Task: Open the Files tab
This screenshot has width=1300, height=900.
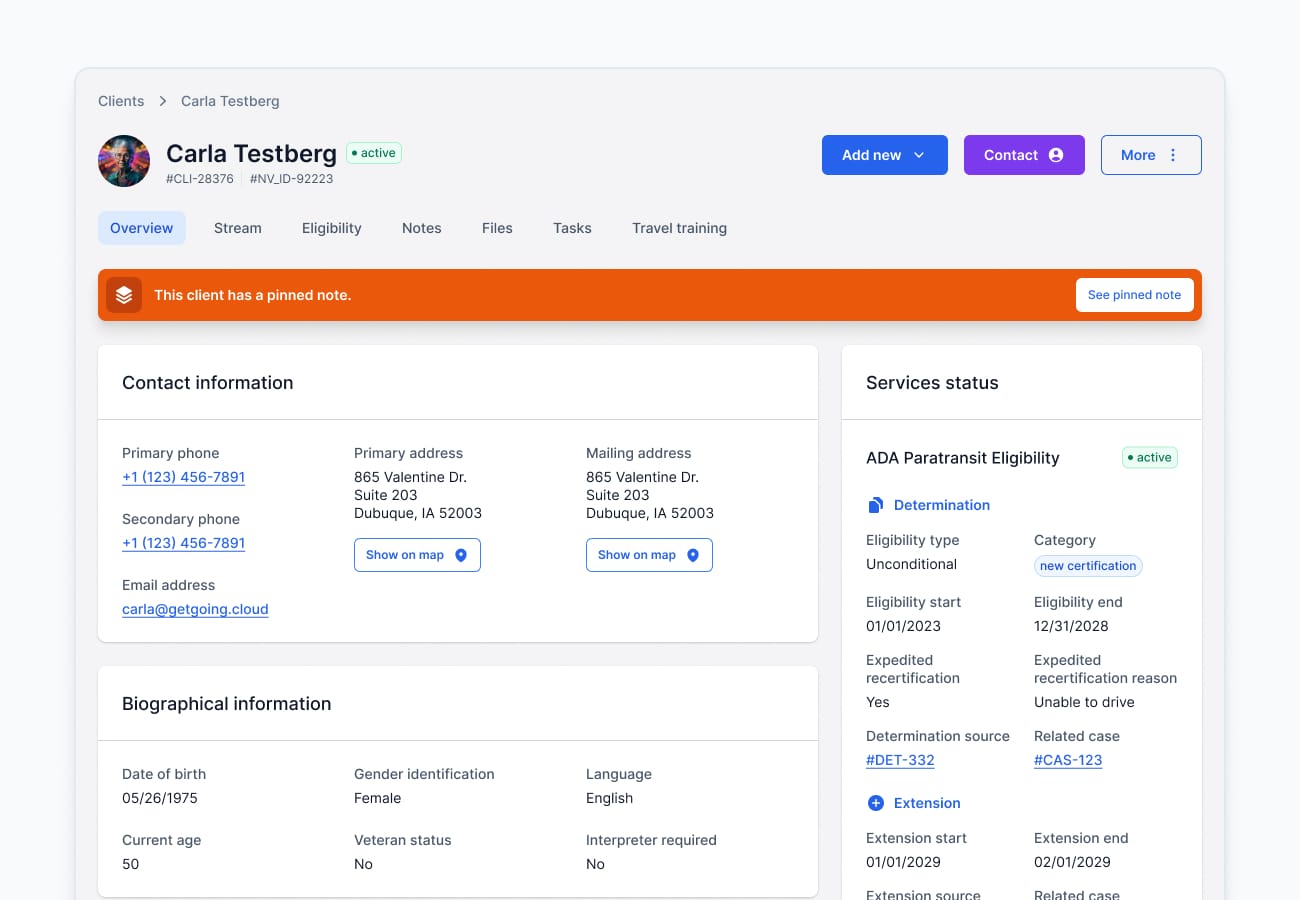Action: 497,228
